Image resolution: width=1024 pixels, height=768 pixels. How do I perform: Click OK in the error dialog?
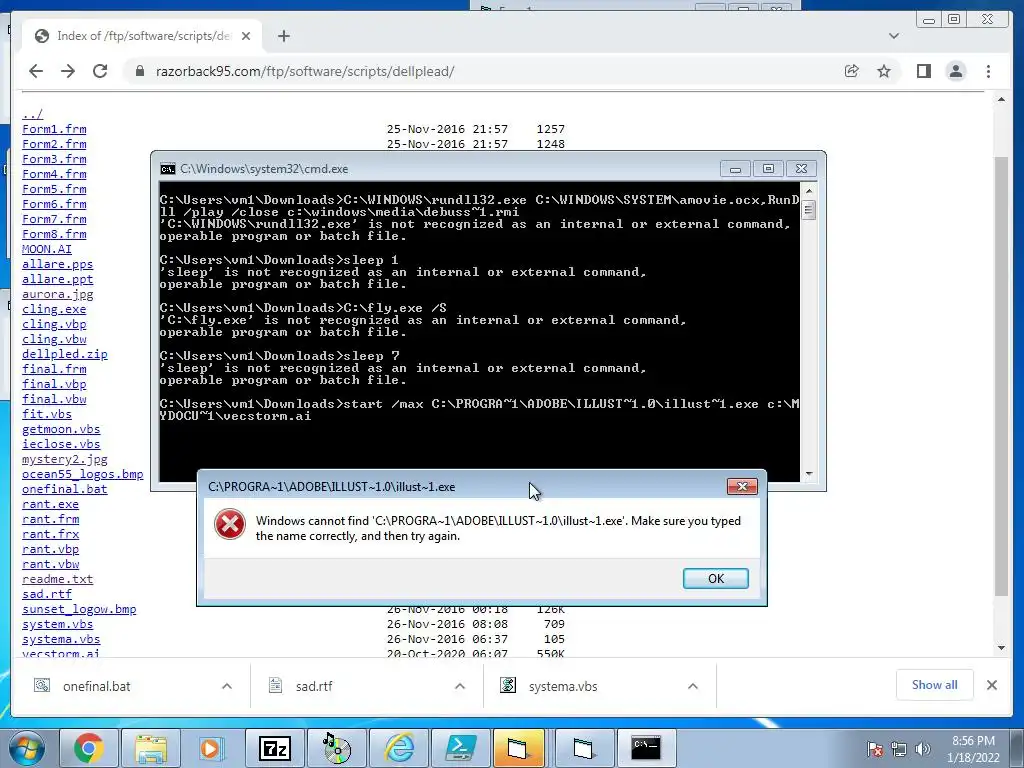coord(716,579)
